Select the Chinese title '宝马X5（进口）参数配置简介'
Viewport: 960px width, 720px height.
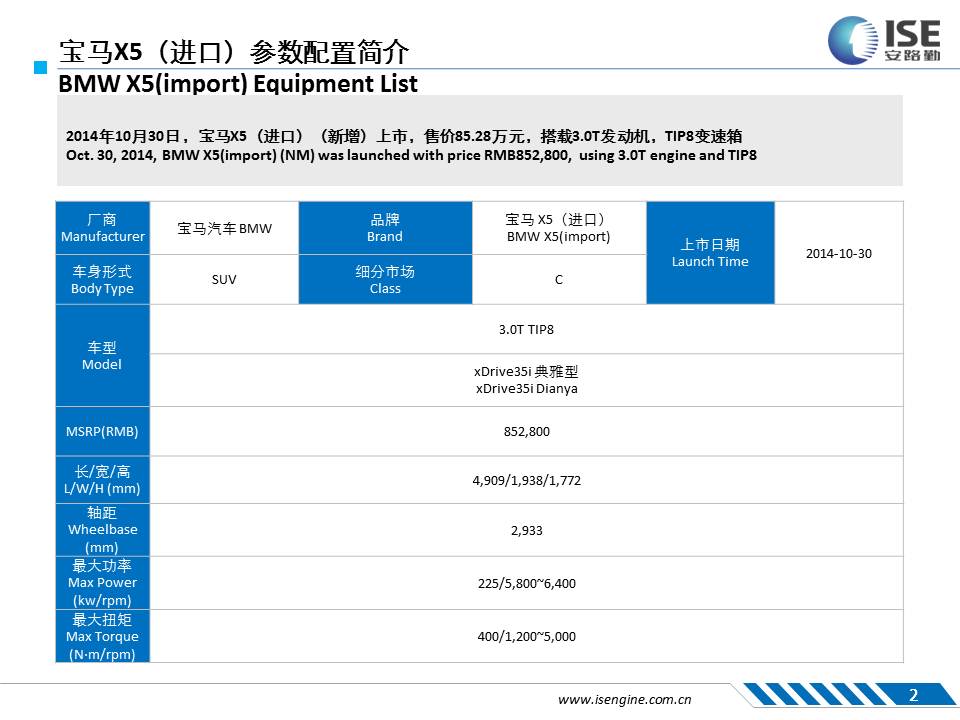(234, 52)
